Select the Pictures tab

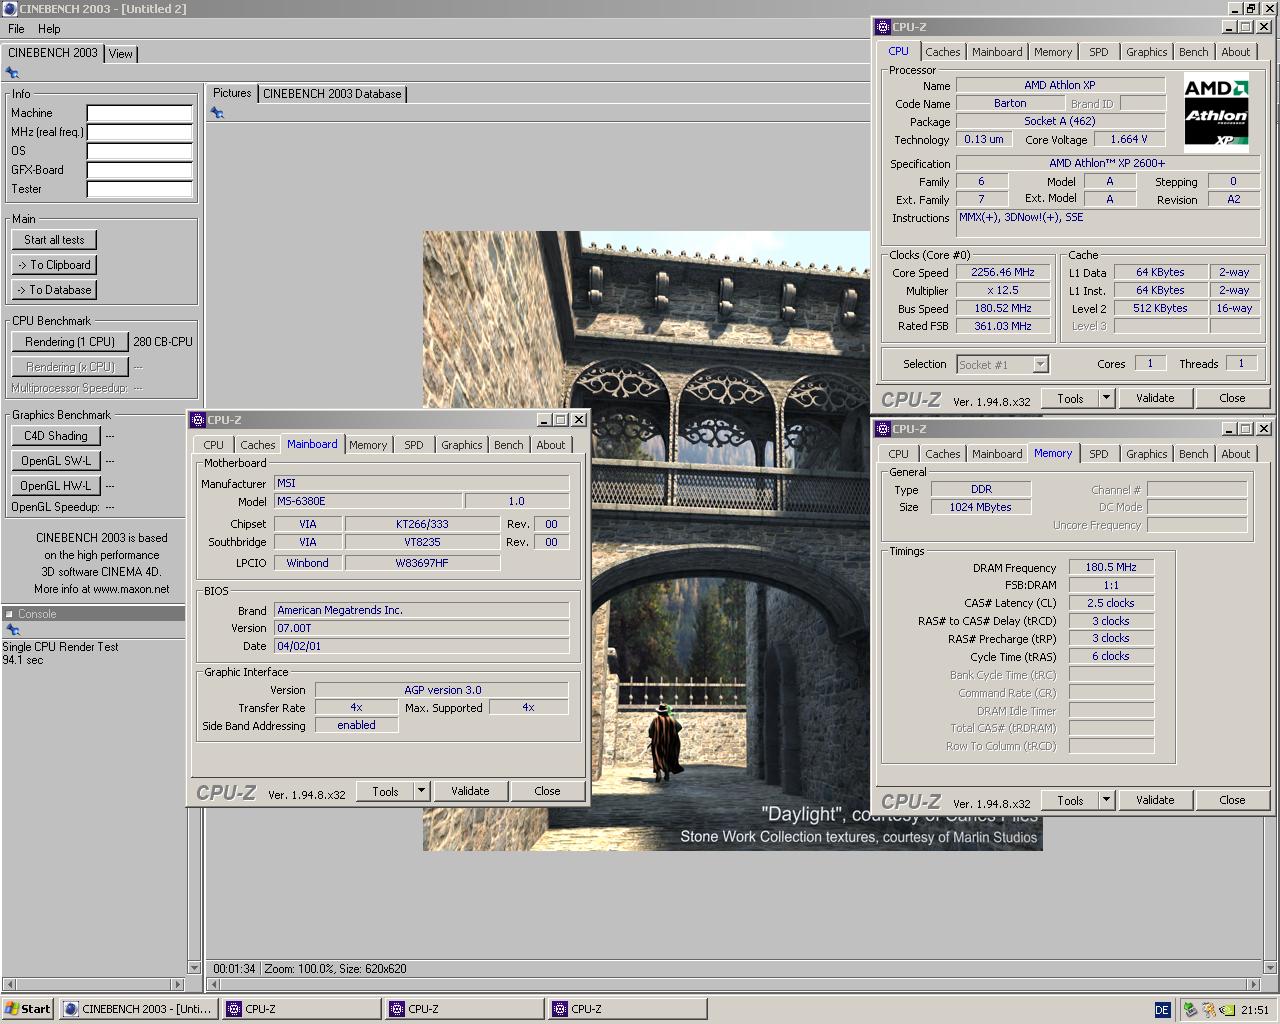pyautogui.click(x=232, y=93)
